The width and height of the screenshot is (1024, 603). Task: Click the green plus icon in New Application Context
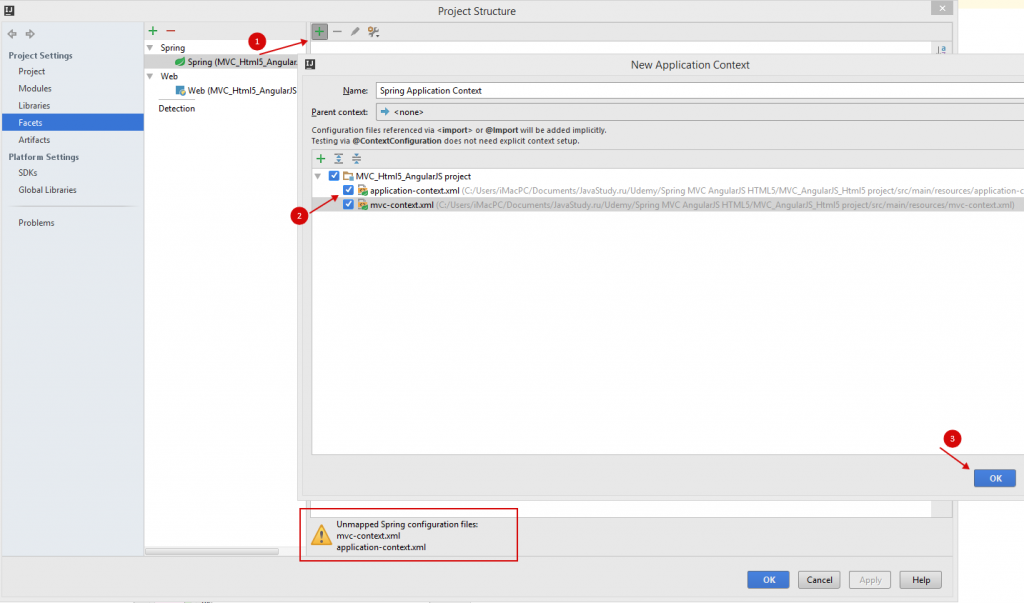(x=321, y=159)
